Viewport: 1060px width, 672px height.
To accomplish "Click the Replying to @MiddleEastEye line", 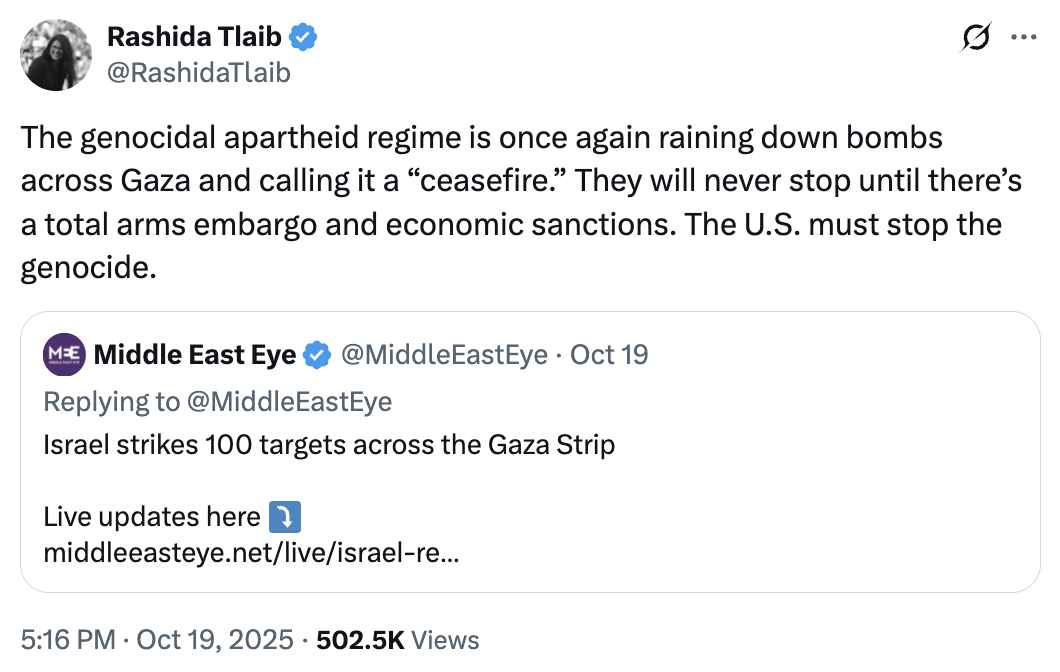I will pyautogui.click(x=218, y=401).
